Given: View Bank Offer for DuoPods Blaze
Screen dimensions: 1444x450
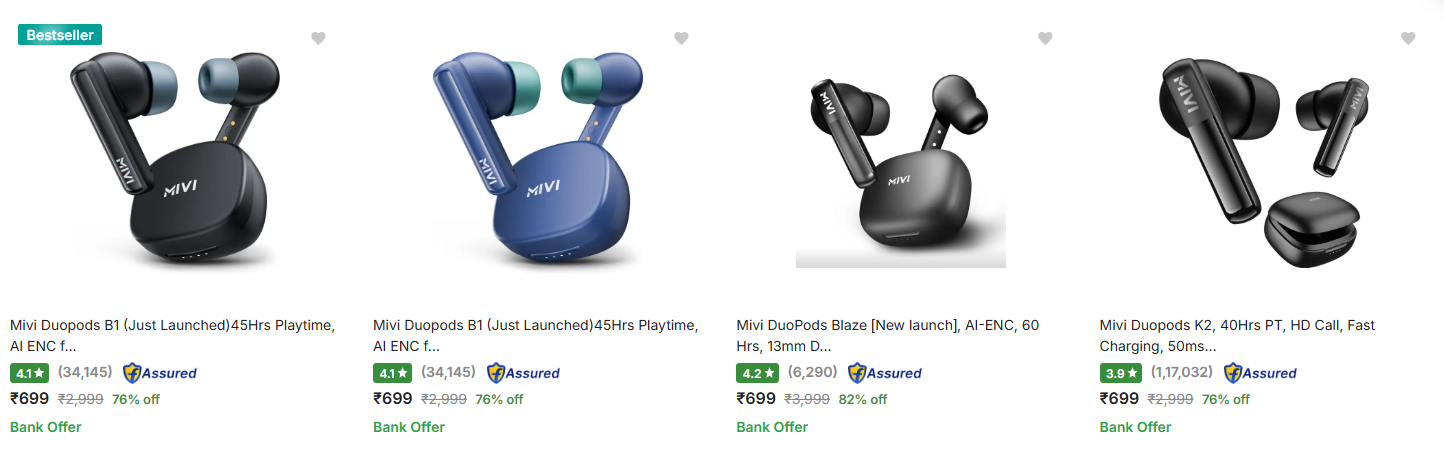Looking at the screenshot, I should (772, 427).
